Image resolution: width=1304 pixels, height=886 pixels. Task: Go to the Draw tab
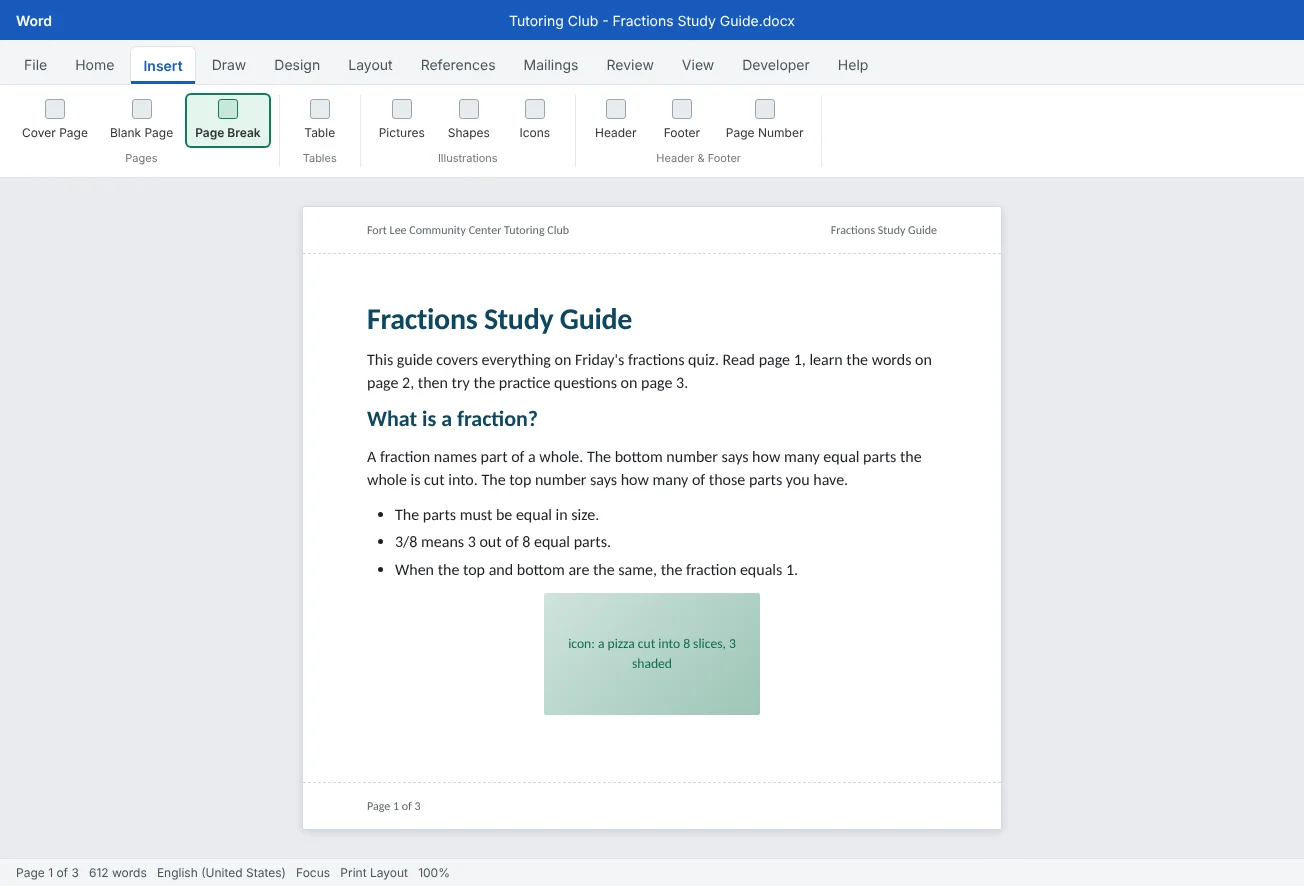click(229, 65)
